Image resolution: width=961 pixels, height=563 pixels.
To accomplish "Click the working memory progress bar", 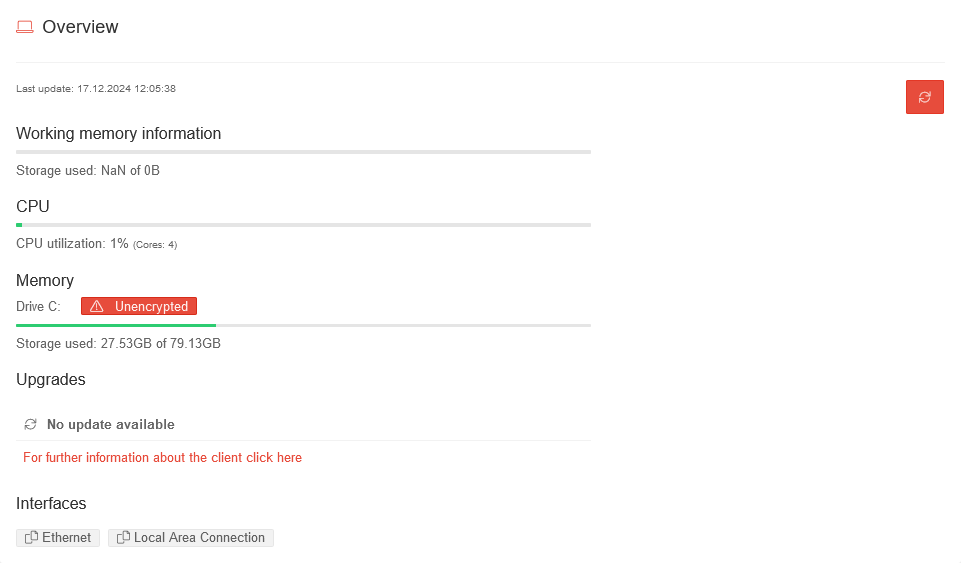I will (303, 152).
